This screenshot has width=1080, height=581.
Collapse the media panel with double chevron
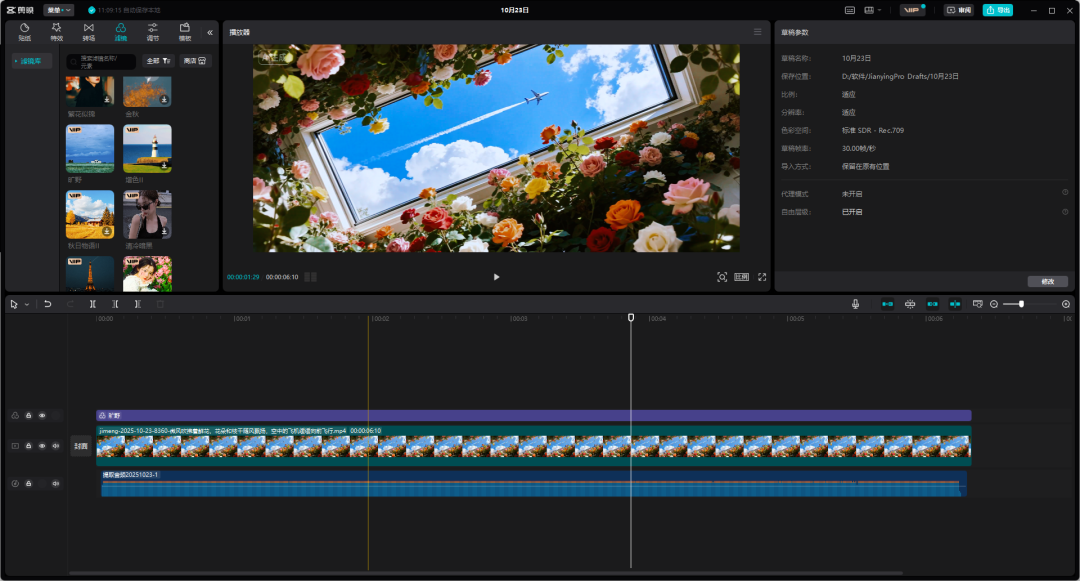(210, 32)
